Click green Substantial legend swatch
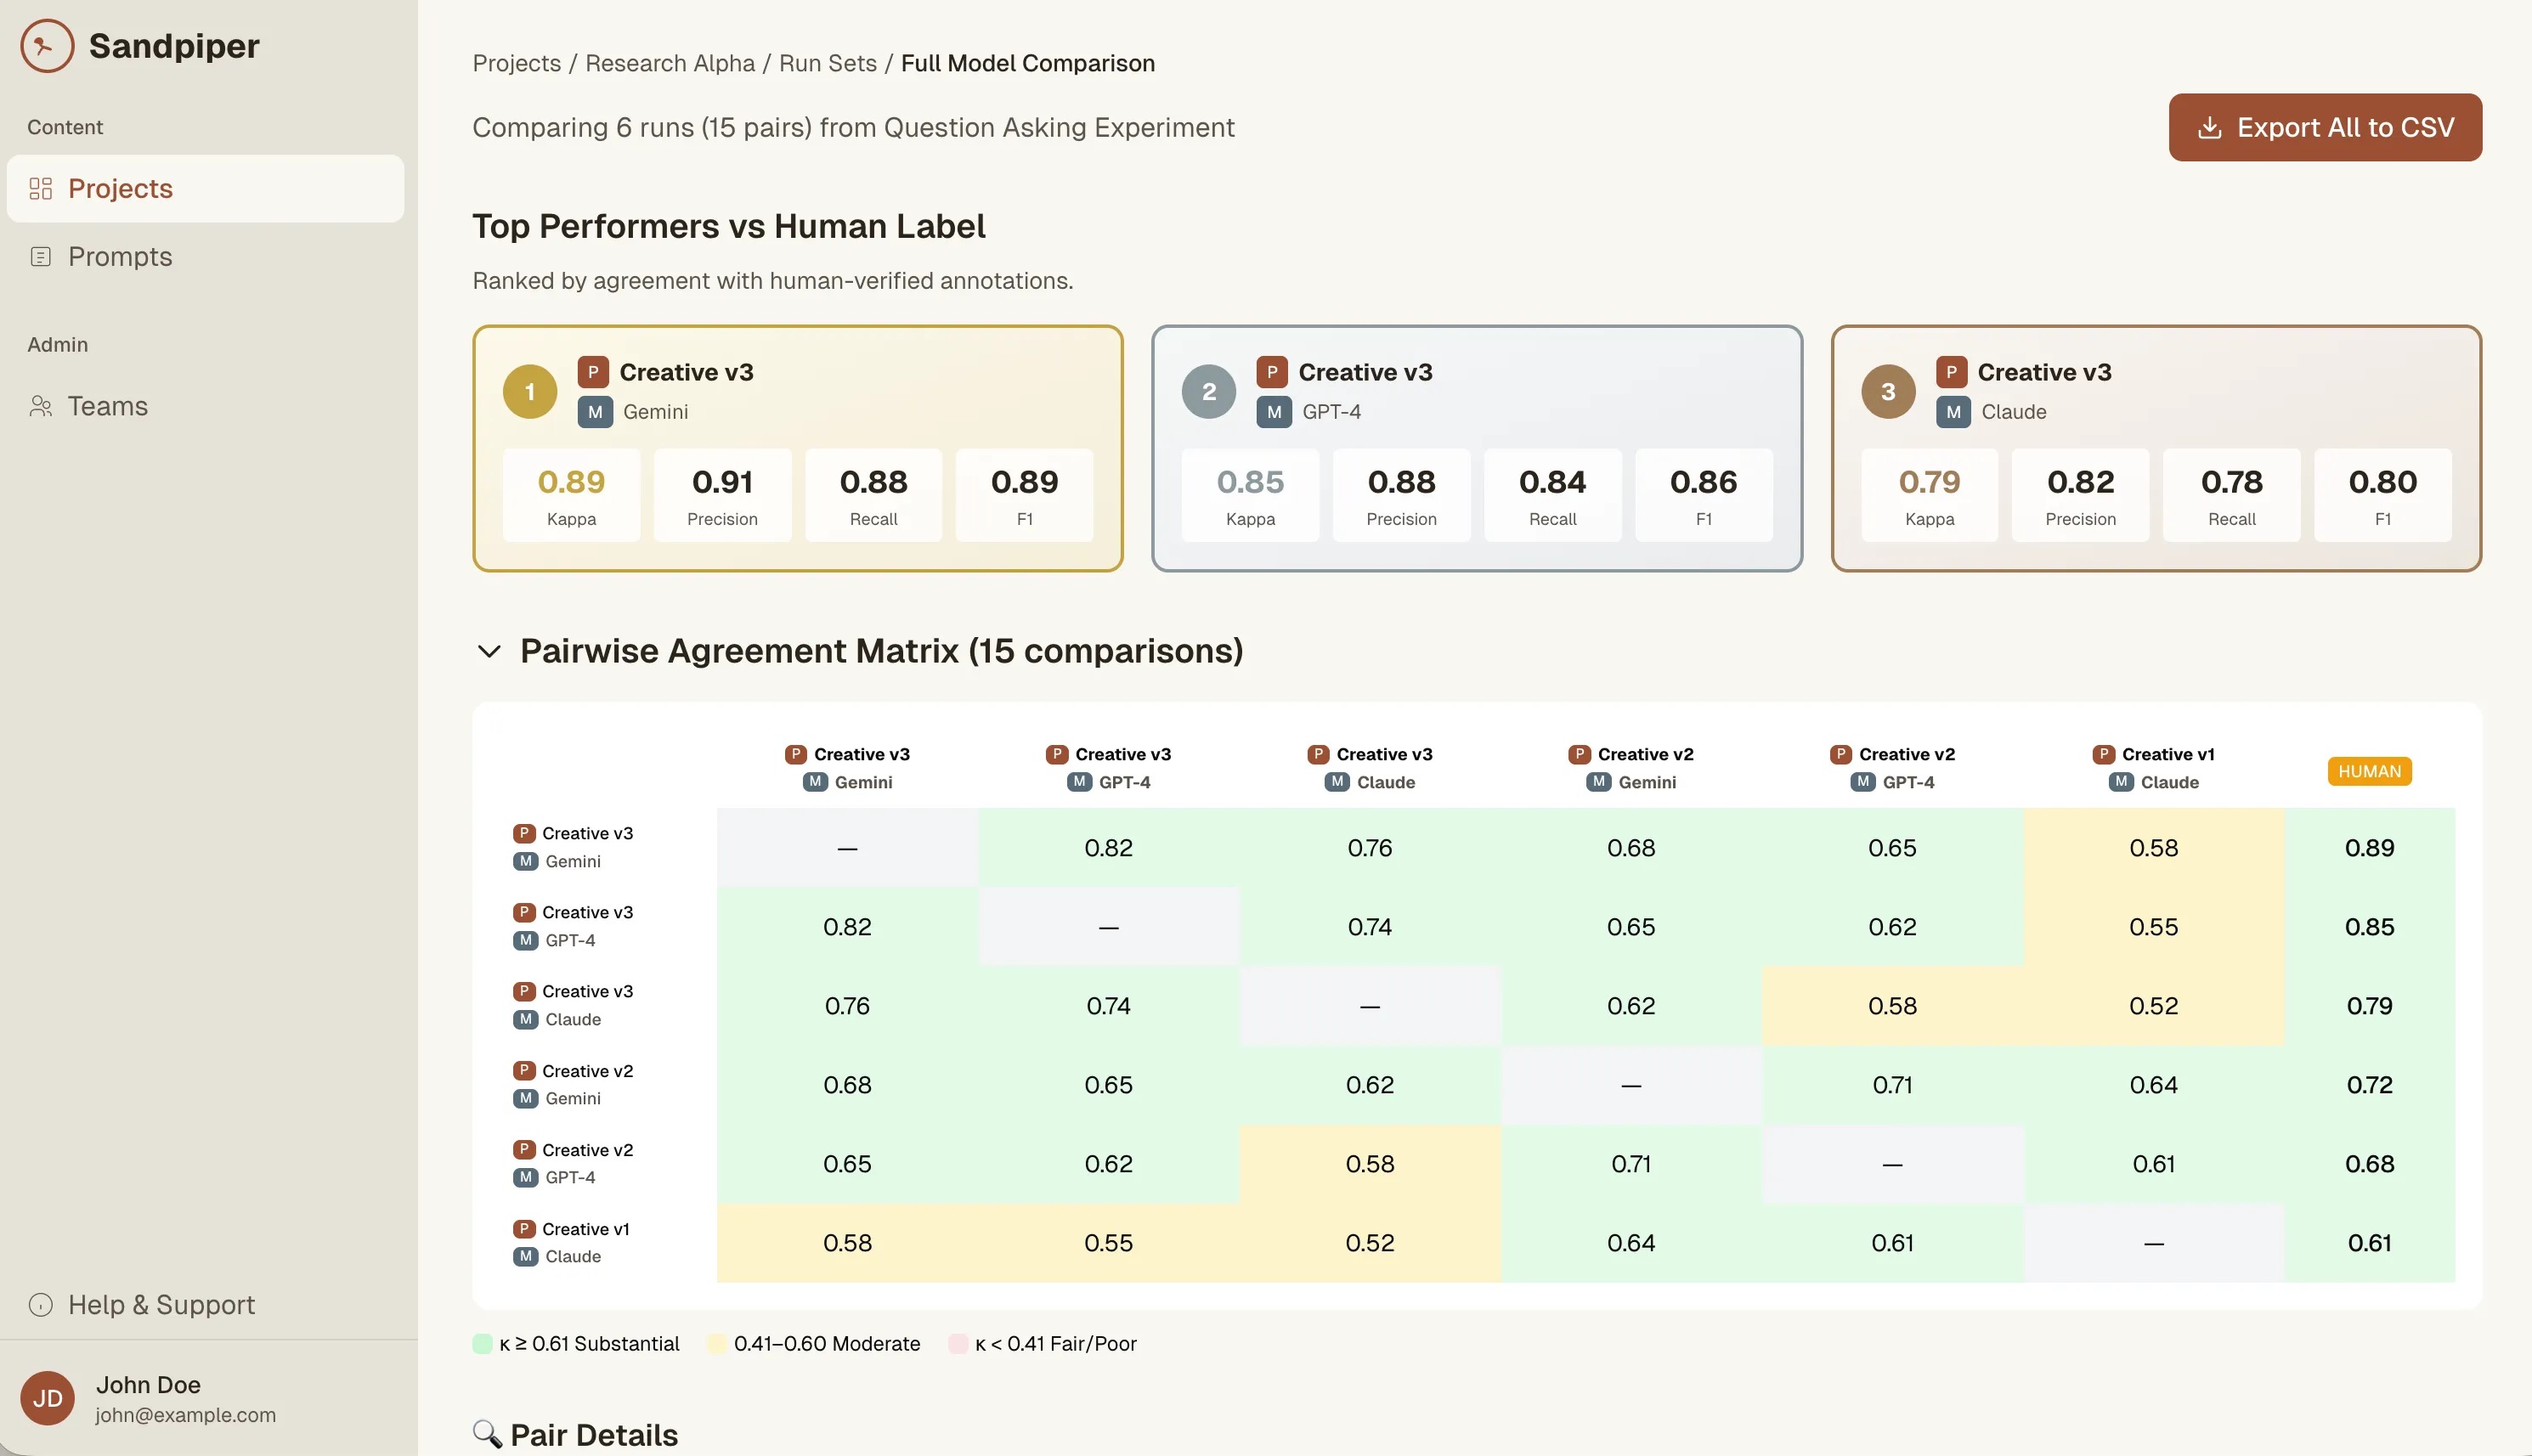The width and height of the screenshot is (2532, 1456). 482,1343
